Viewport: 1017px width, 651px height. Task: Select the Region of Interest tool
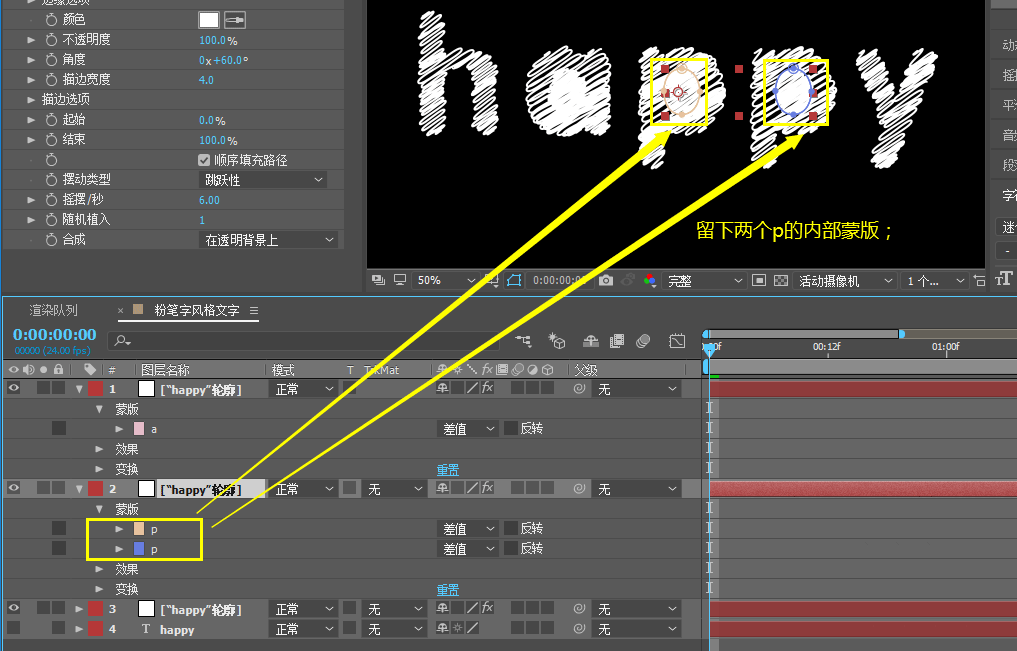tap(759, 282)
